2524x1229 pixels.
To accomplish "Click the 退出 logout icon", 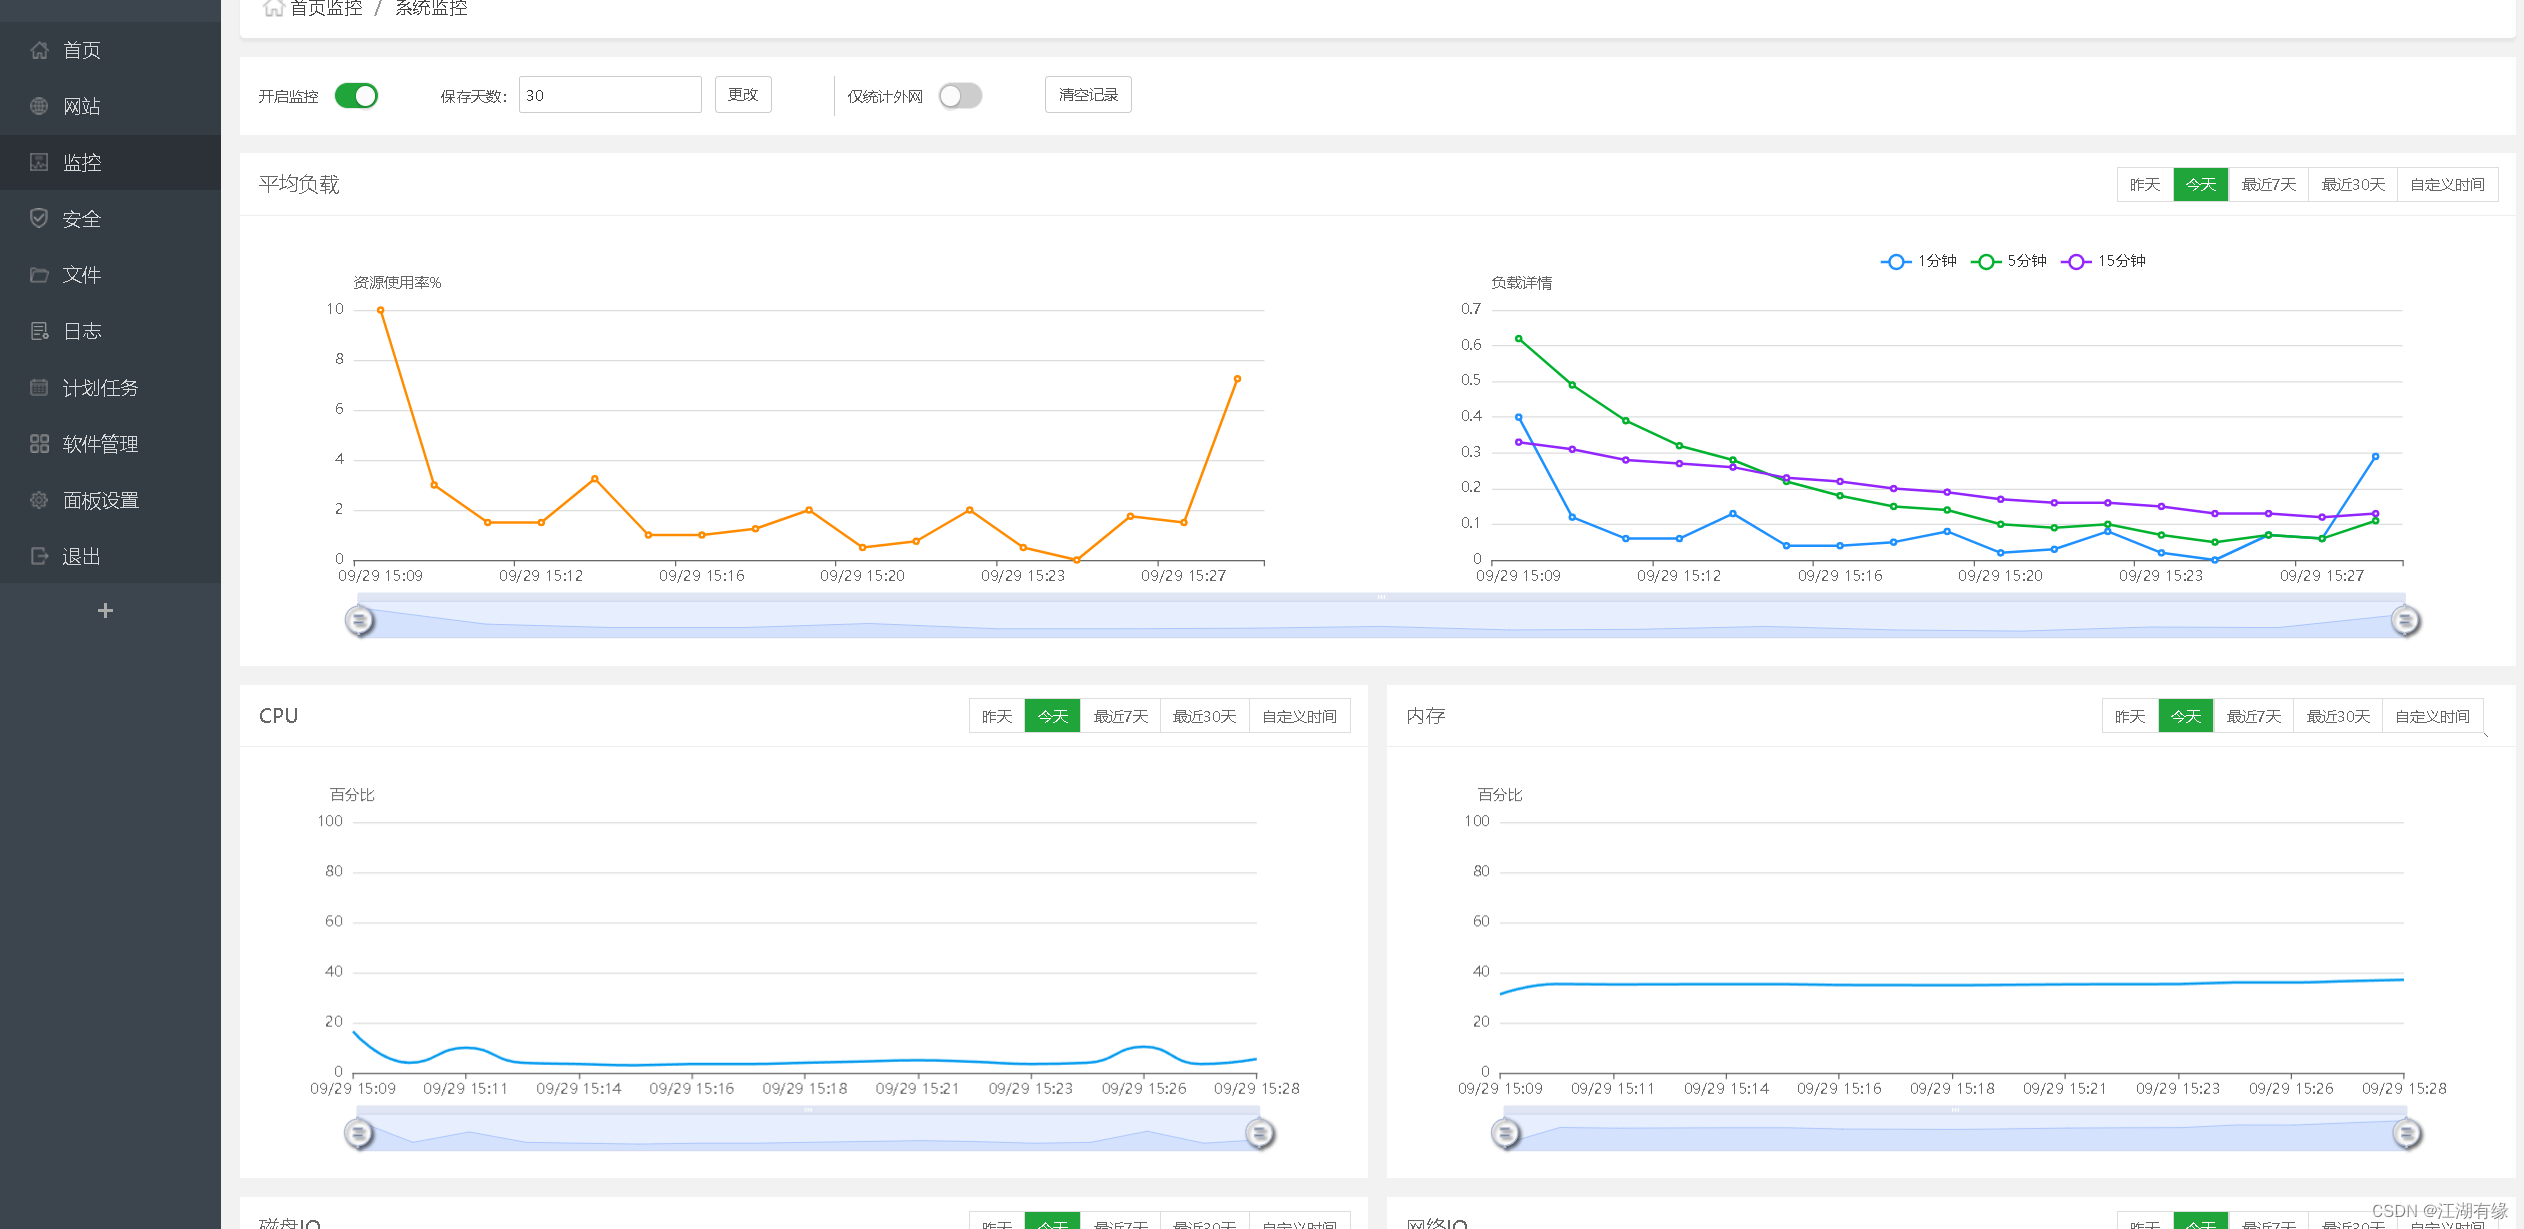I will click(39, 556).
